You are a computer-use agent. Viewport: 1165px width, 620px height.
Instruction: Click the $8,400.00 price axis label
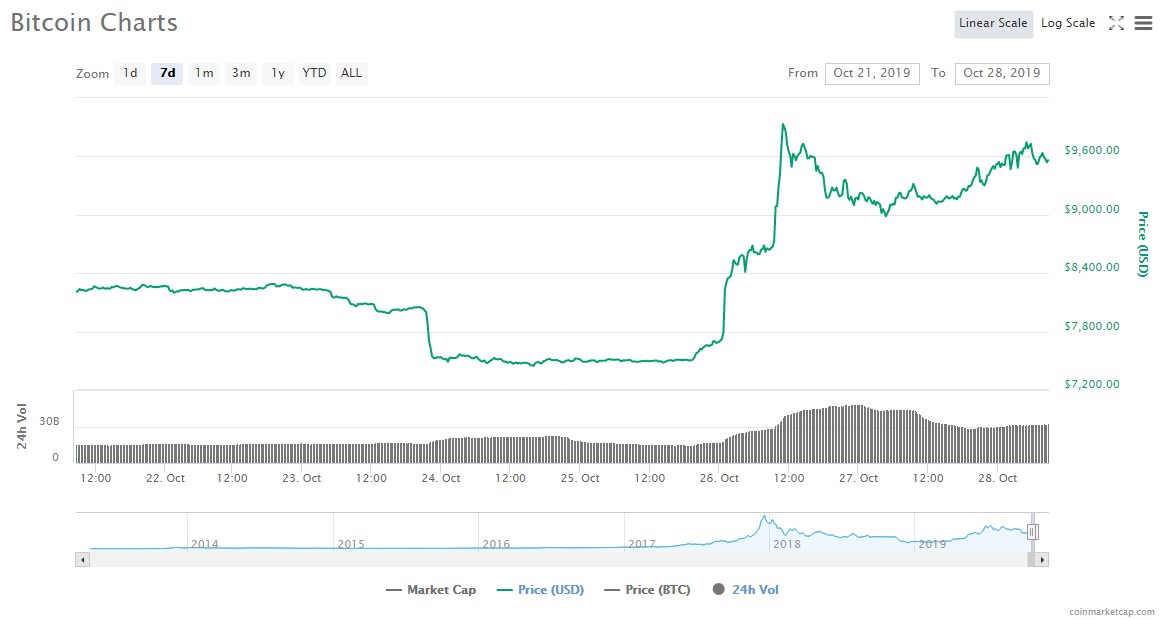(1091, 267)
